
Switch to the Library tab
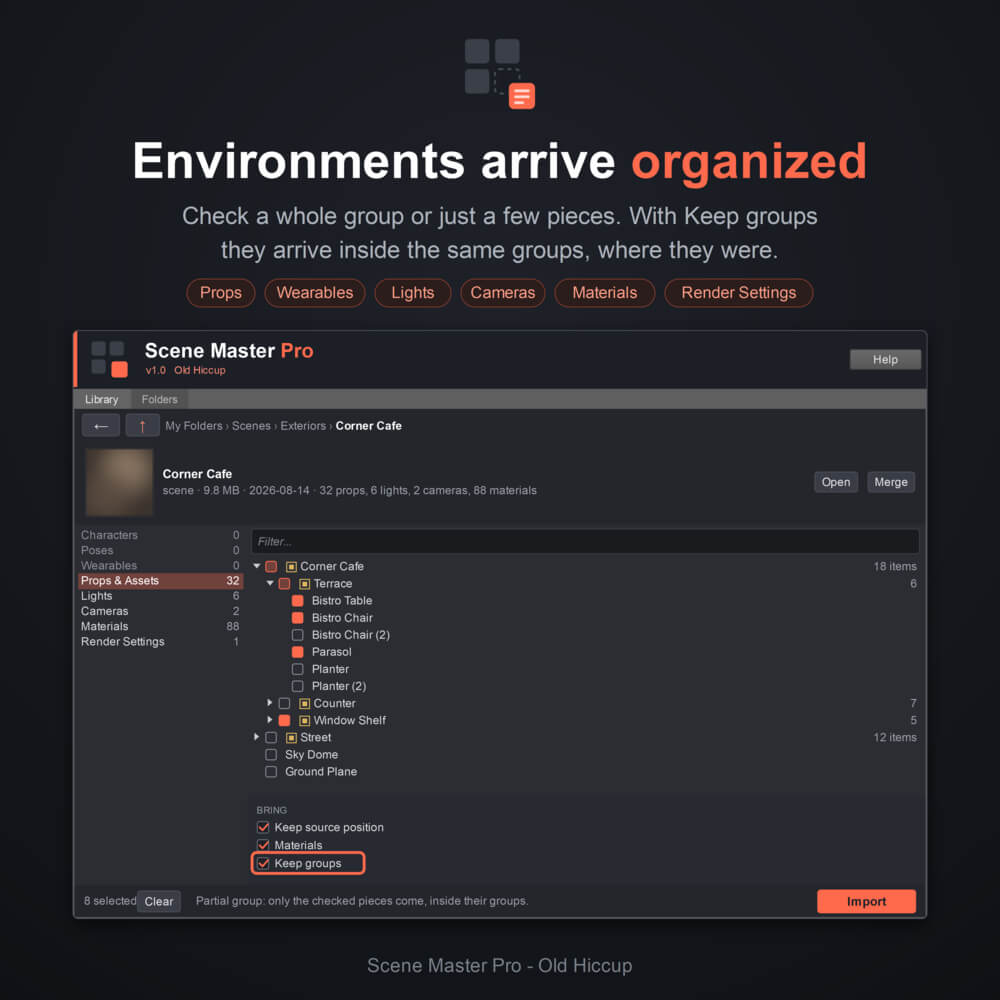(101, 399)
